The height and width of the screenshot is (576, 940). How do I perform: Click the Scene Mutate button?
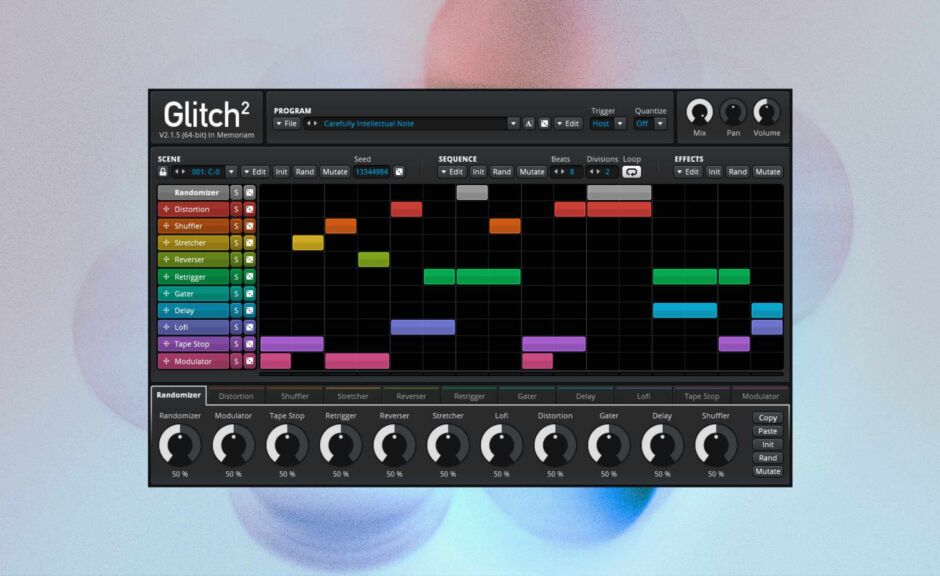click(x=335, y=172)
